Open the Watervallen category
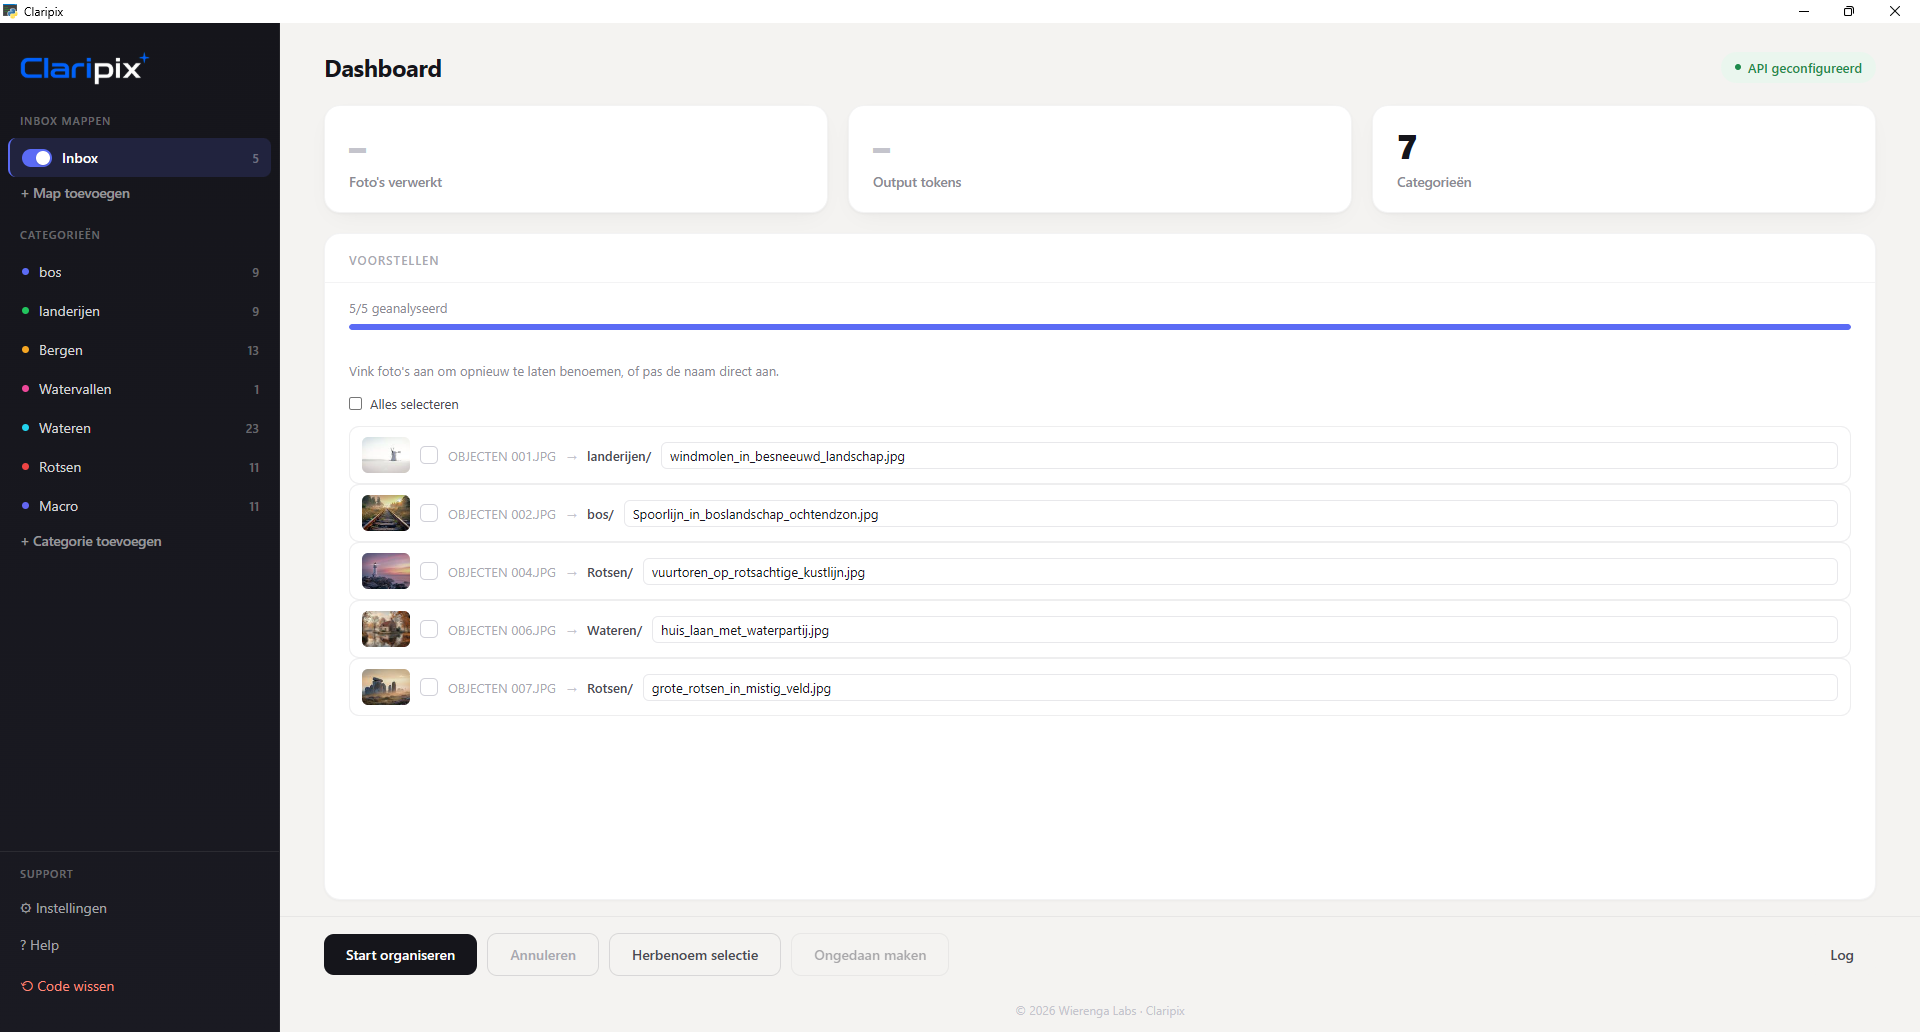 click(x=140, y=389)
